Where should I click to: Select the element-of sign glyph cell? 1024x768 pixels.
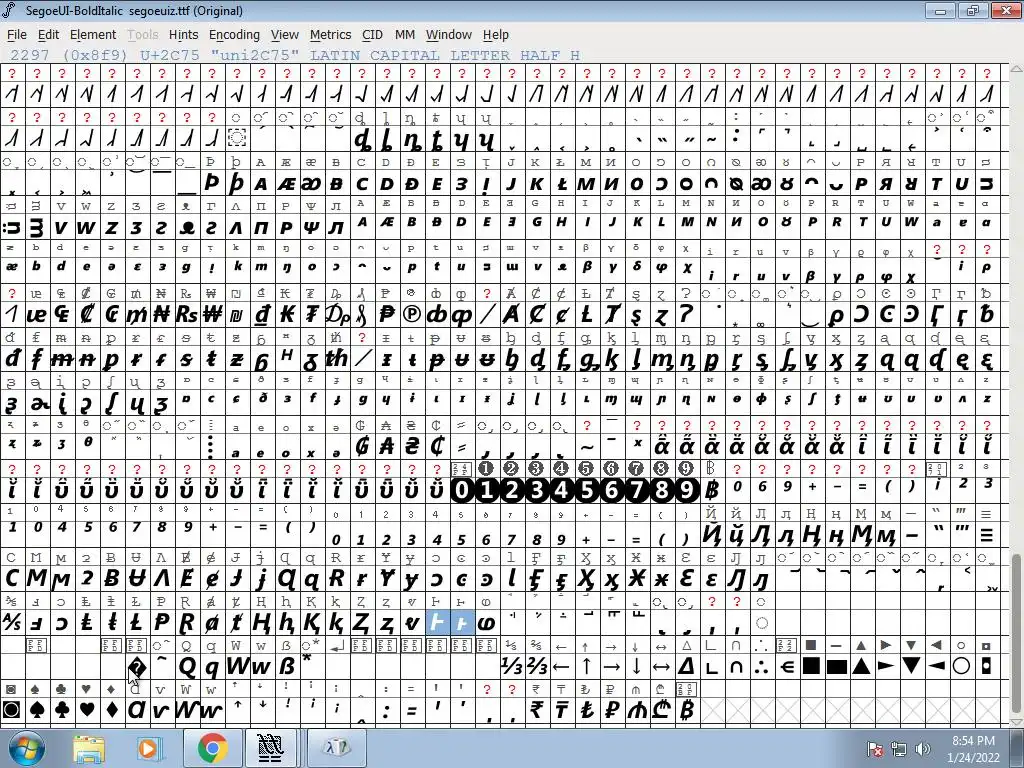pyautogui.click(x=786, y=666)
